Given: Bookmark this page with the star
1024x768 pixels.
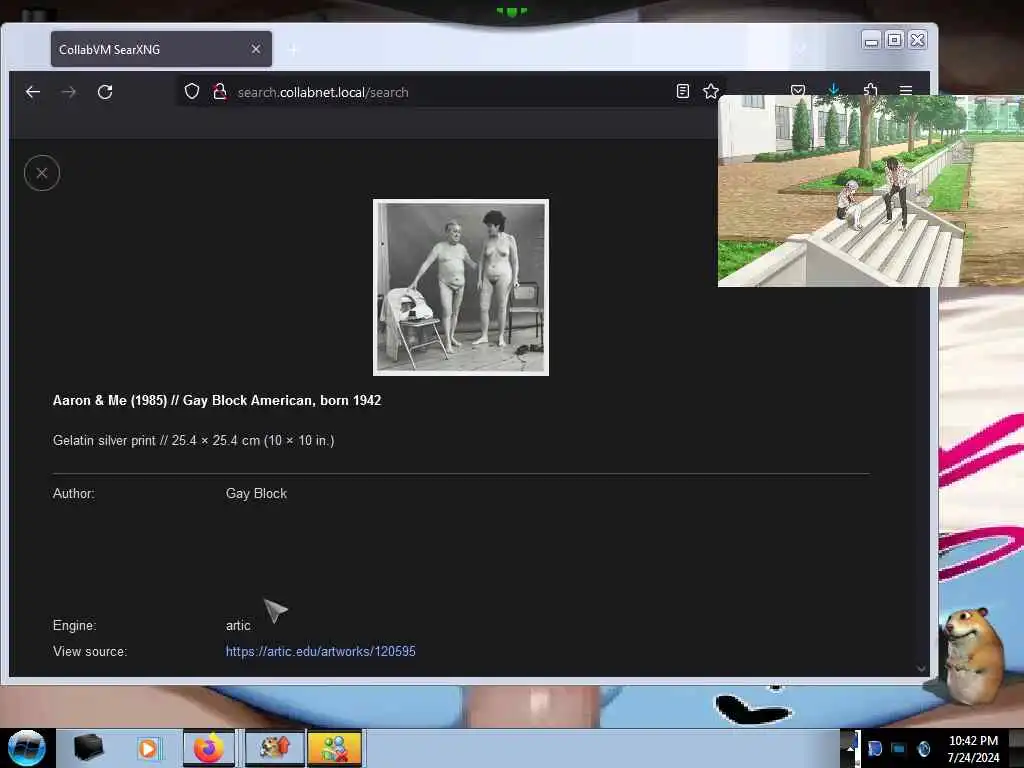Looking at the screenshot, I should coord(711,91).
